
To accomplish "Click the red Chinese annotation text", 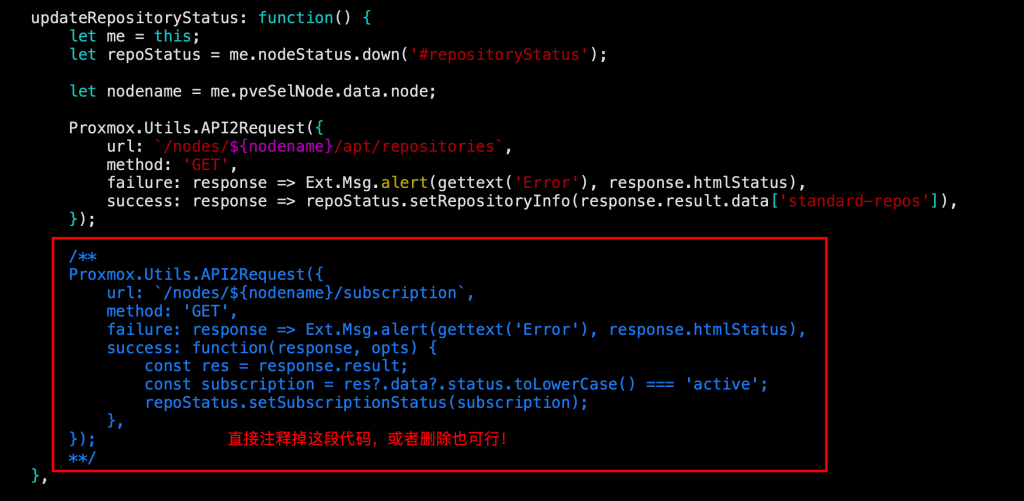I will coord(367,440).
